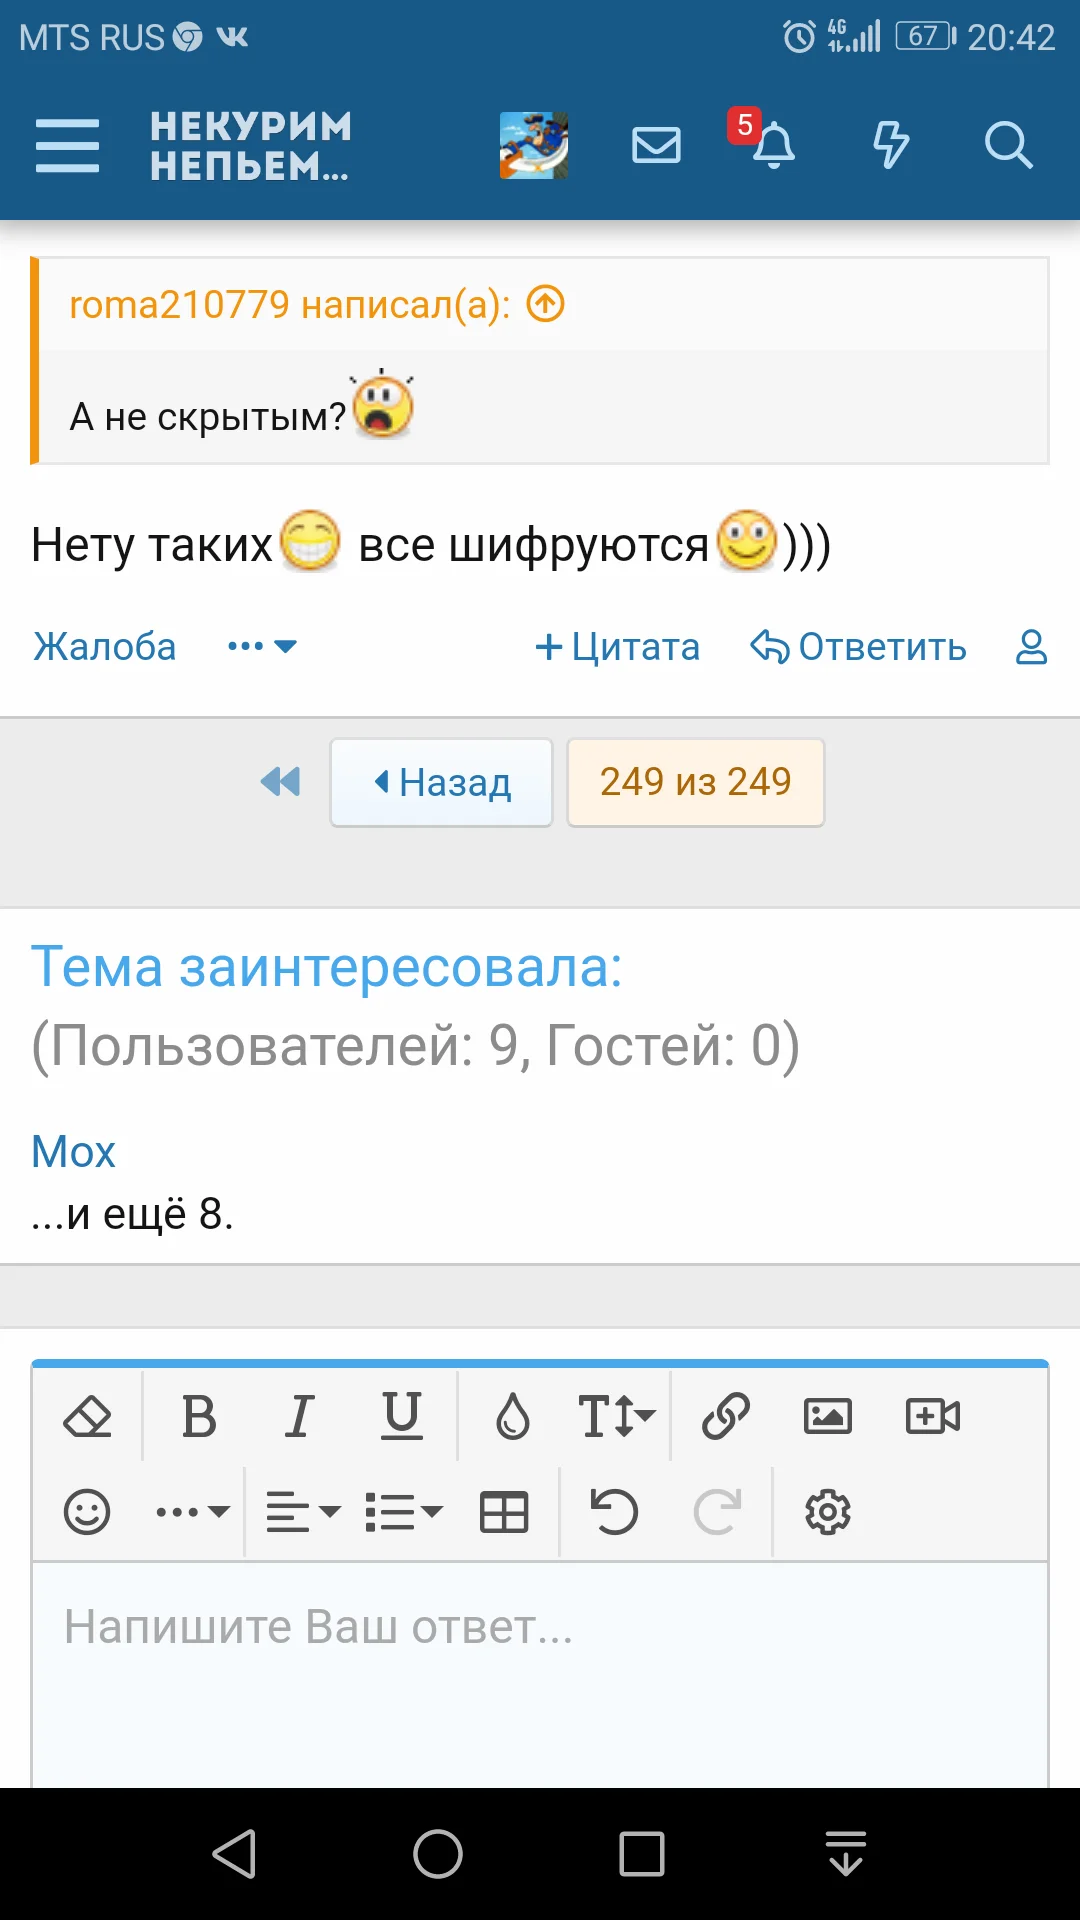The image size is (1080, 1920).
Task: Open page selector 249 из 249
Action: tap(696, 782)
